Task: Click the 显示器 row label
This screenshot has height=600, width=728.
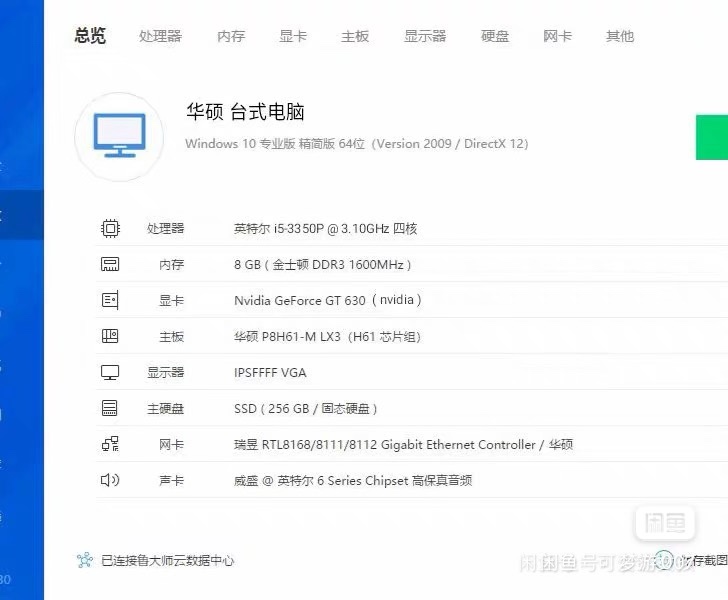Action: pos(165,372)
